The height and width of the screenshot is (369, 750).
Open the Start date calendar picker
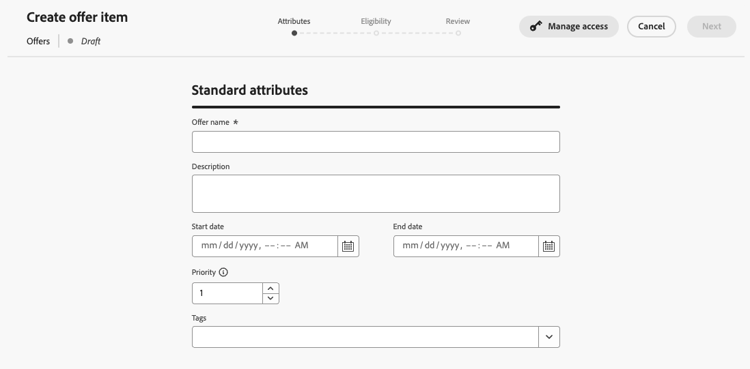(348, 246)
